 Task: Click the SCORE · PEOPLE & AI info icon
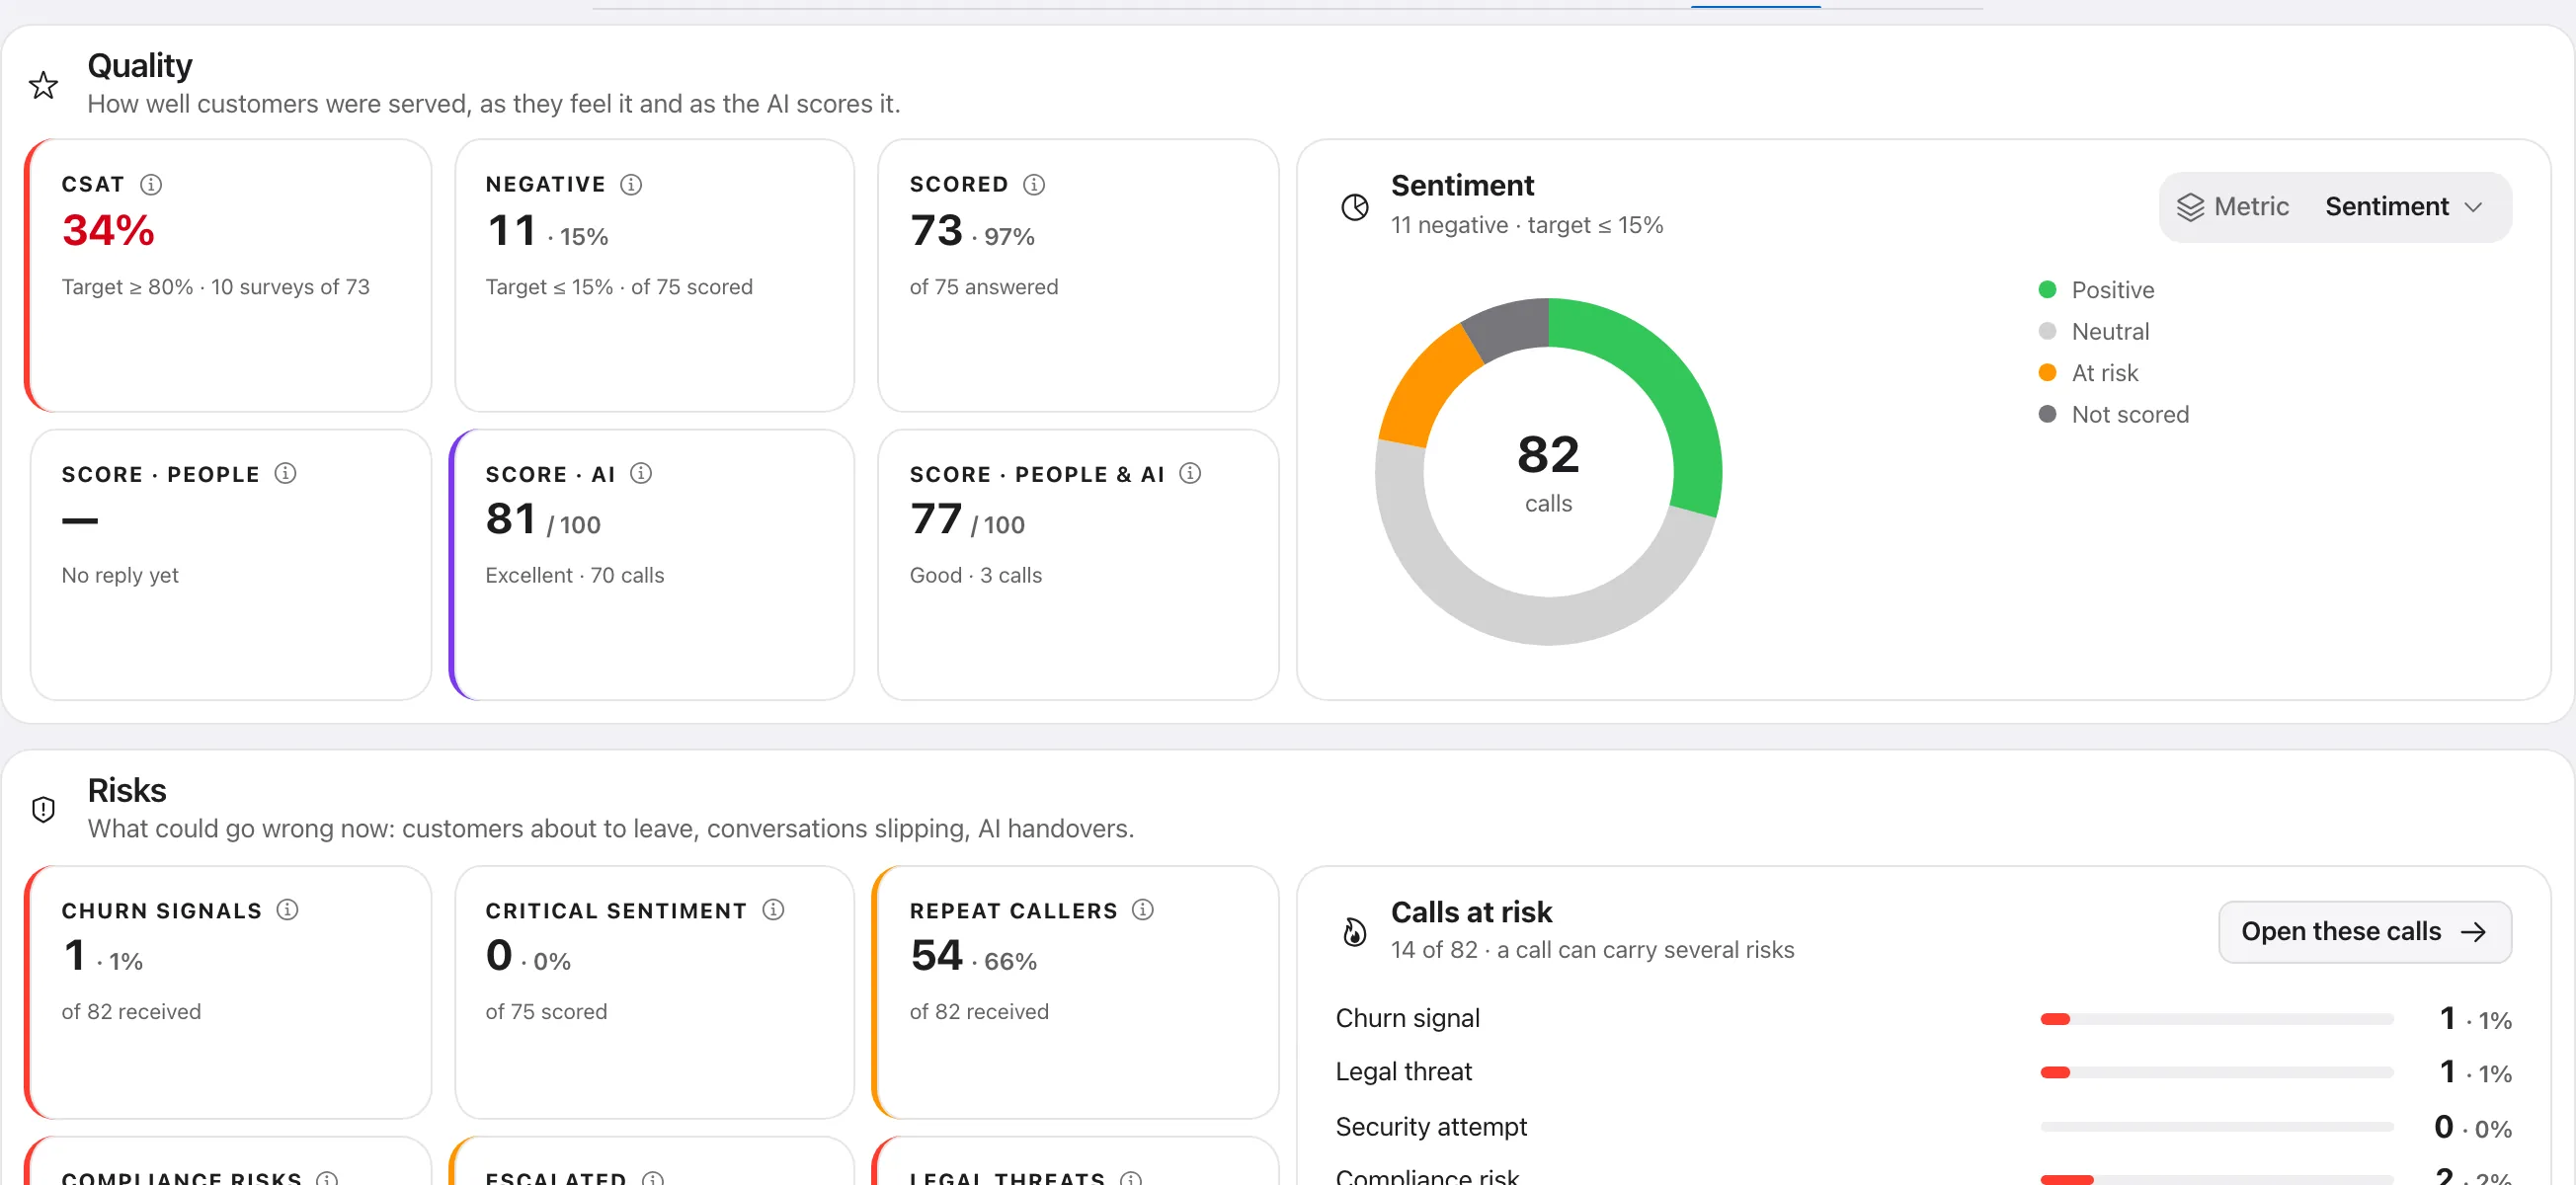pyautogui.click(x=1190, y=473)
